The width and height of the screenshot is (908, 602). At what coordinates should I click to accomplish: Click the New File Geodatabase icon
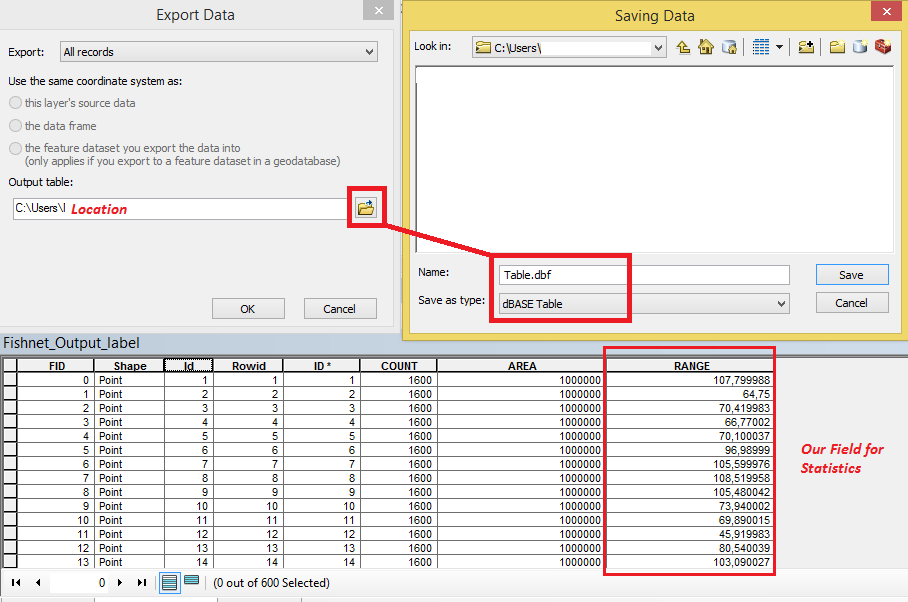point(860,47)
